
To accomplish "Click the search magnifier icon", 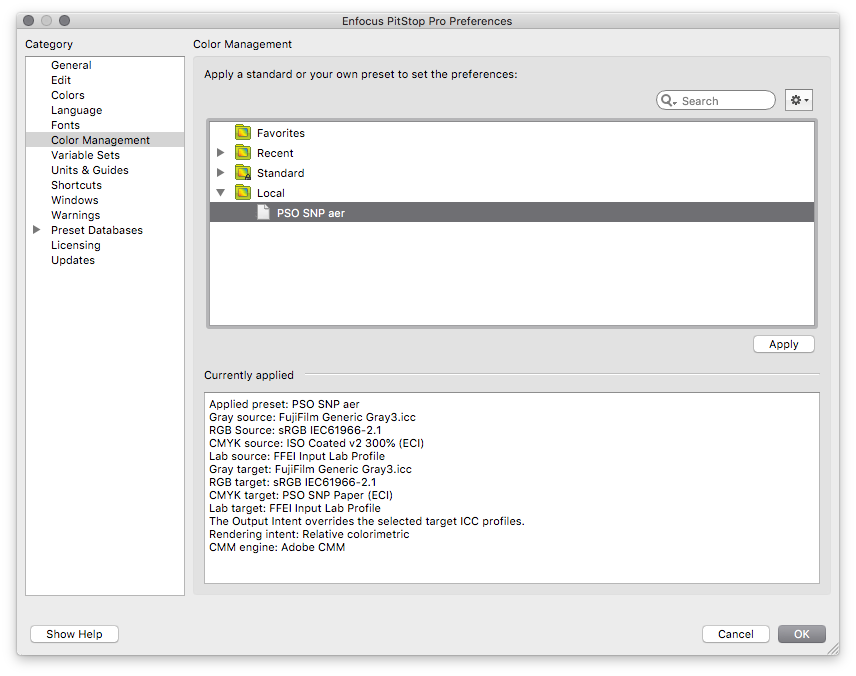I will pyautogui.click(x=668, y=100).
